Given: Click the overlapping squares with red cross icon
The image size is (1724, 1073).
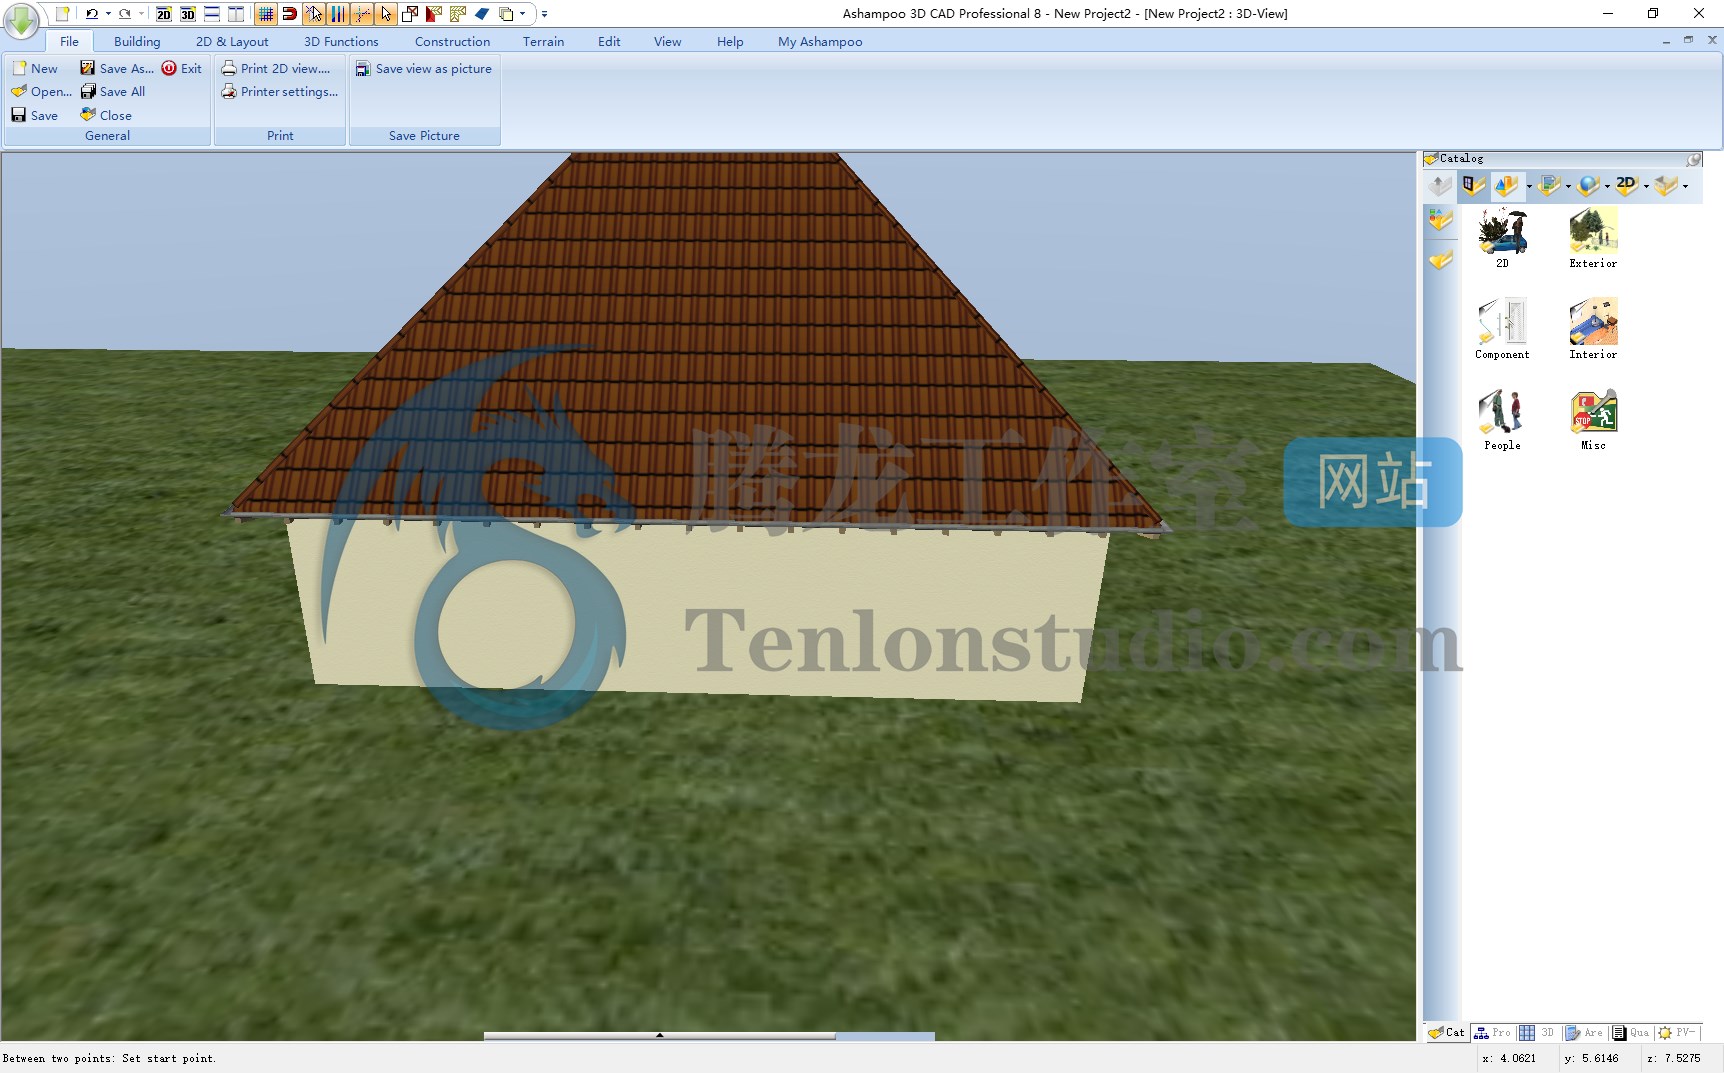Looking at the screenshot, I should tap(410, 14).
